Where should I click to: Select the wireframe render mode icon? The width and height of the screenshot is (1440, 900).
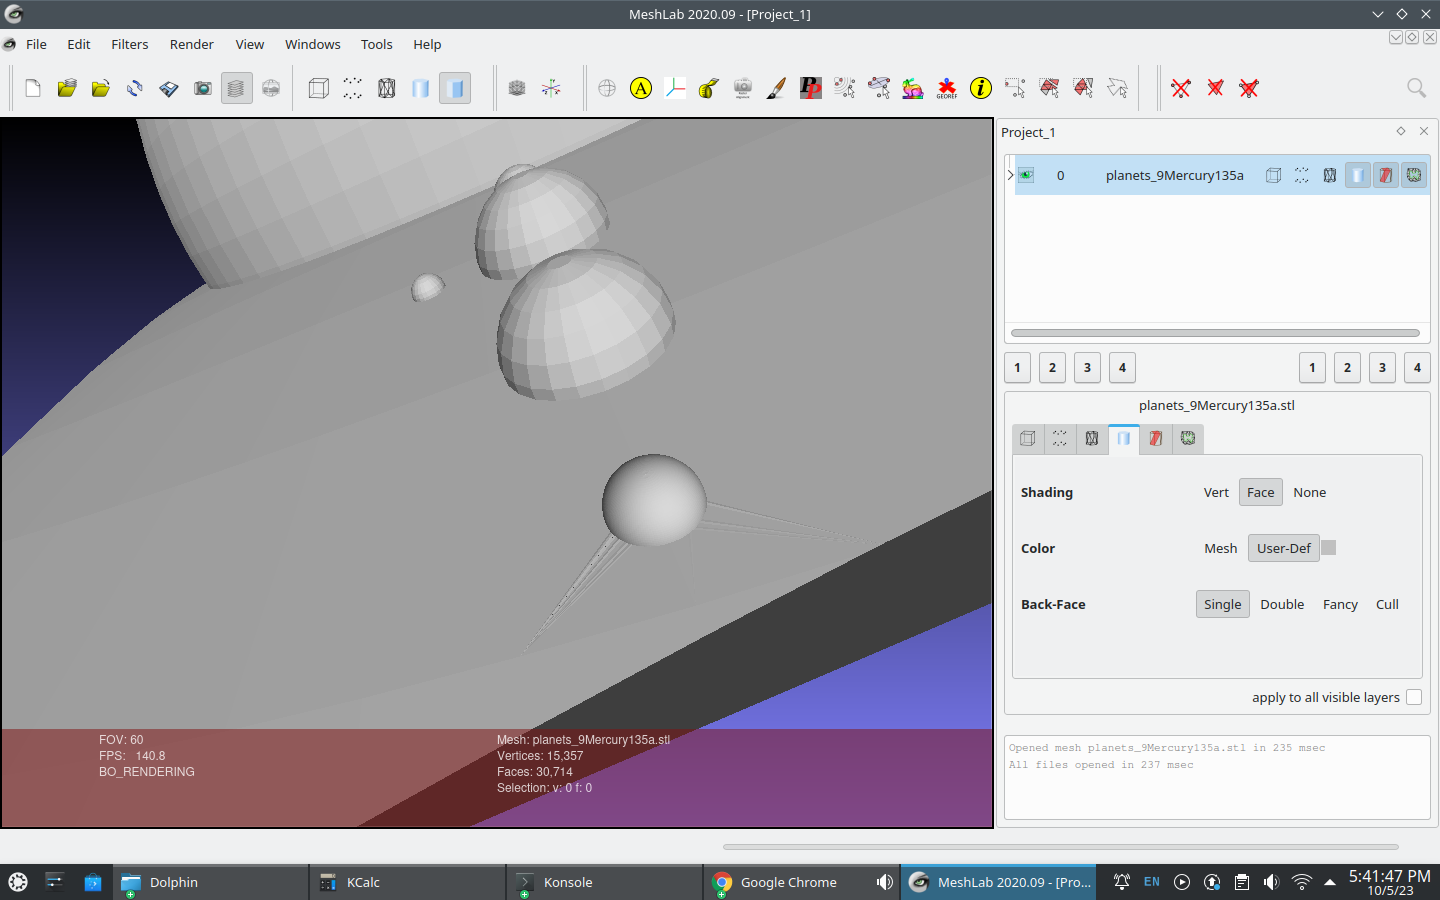coord(386,88)
